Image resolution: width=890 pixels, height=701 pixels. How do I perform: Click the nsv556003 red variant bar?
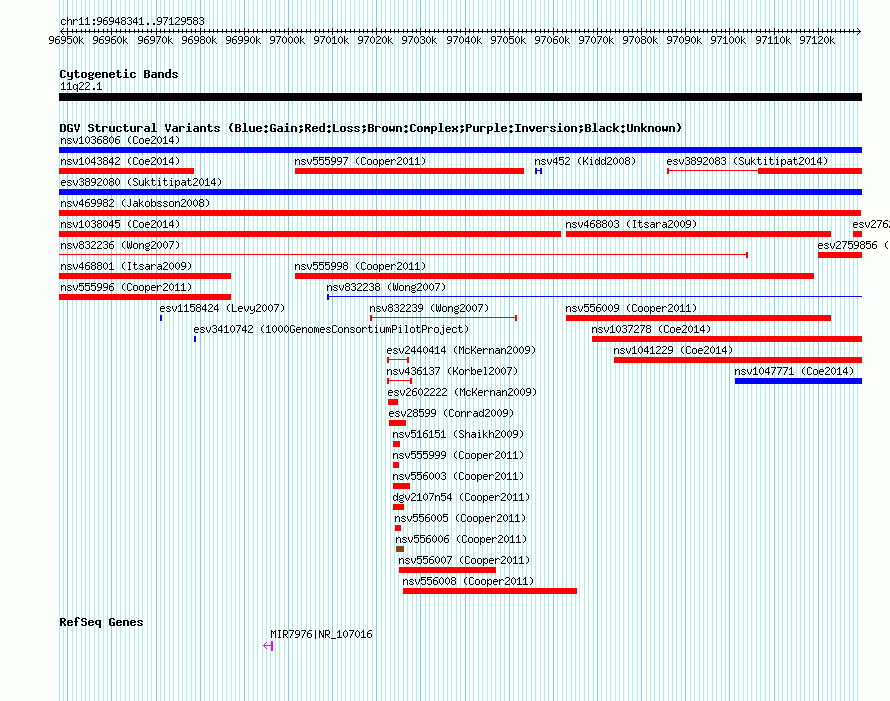pyautogui.click(x=401, y=486)
